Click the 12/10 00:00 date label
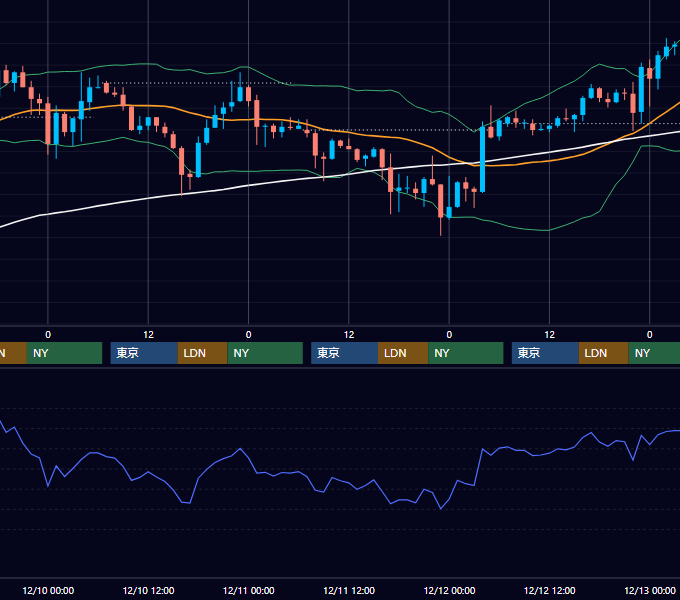This screenshot has width=680, height=600. pos(48,590)
